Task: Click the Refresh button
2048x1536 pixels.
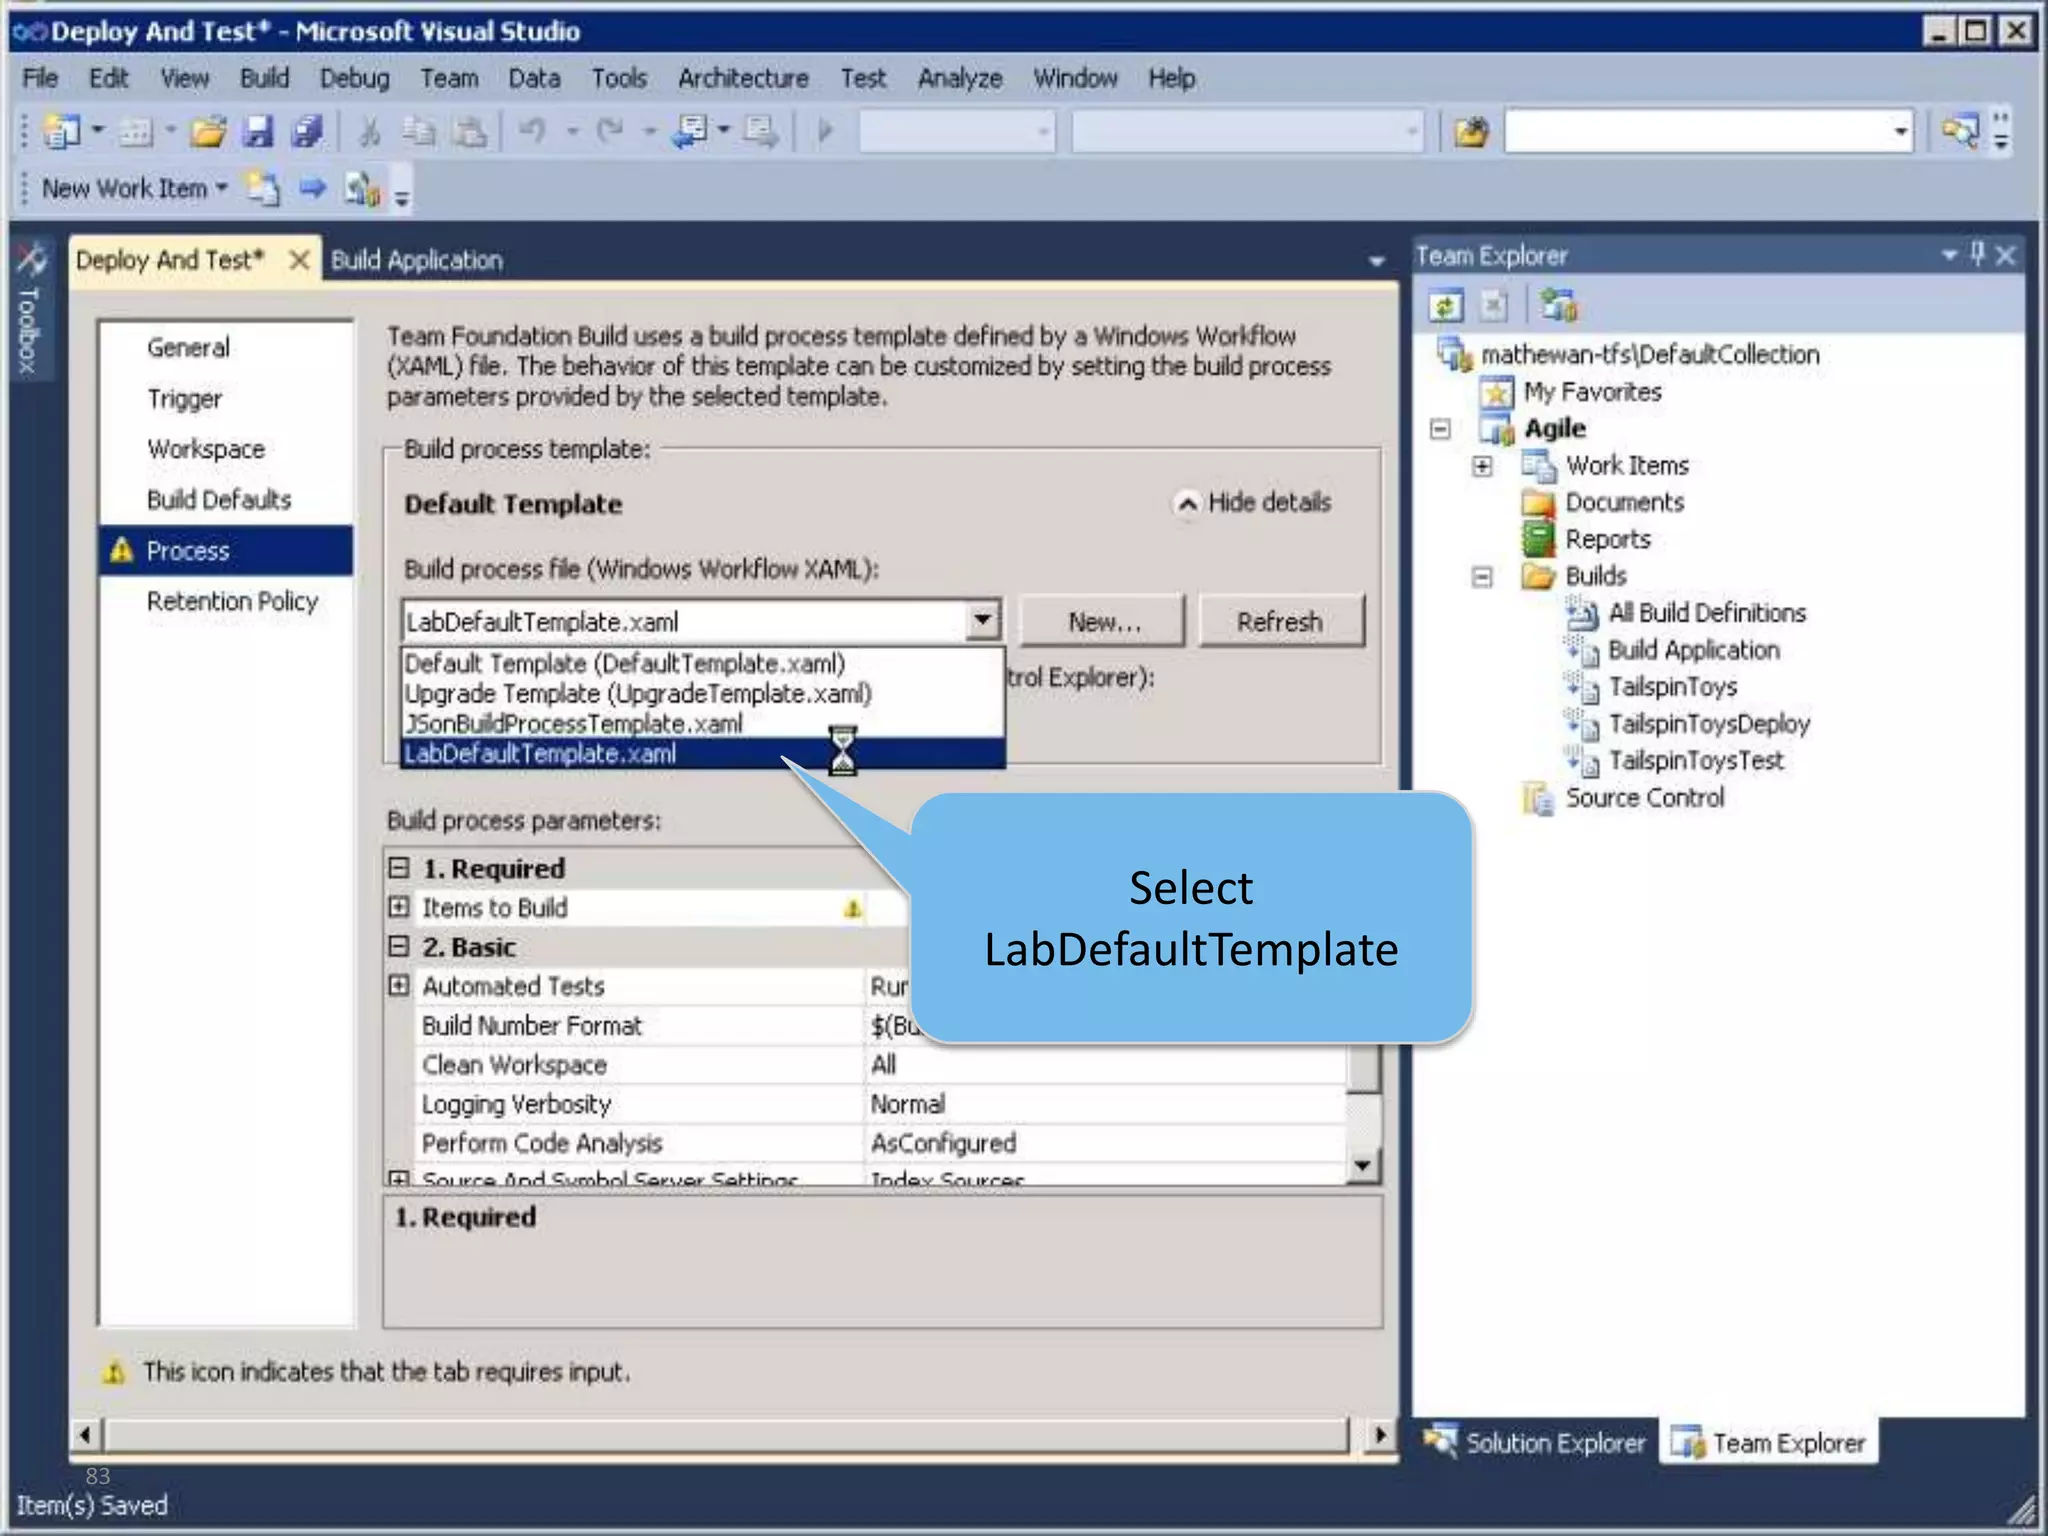Action: 1279,622
